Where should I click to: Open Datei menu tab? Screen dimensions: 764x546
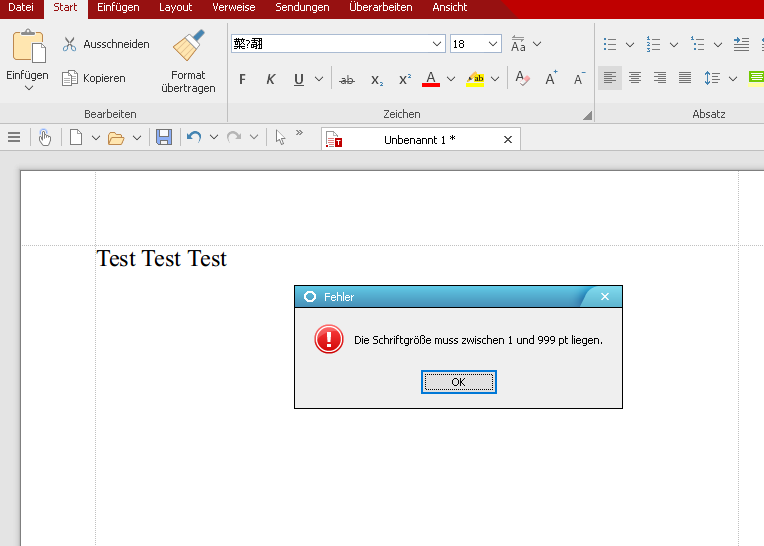(21, 7)
